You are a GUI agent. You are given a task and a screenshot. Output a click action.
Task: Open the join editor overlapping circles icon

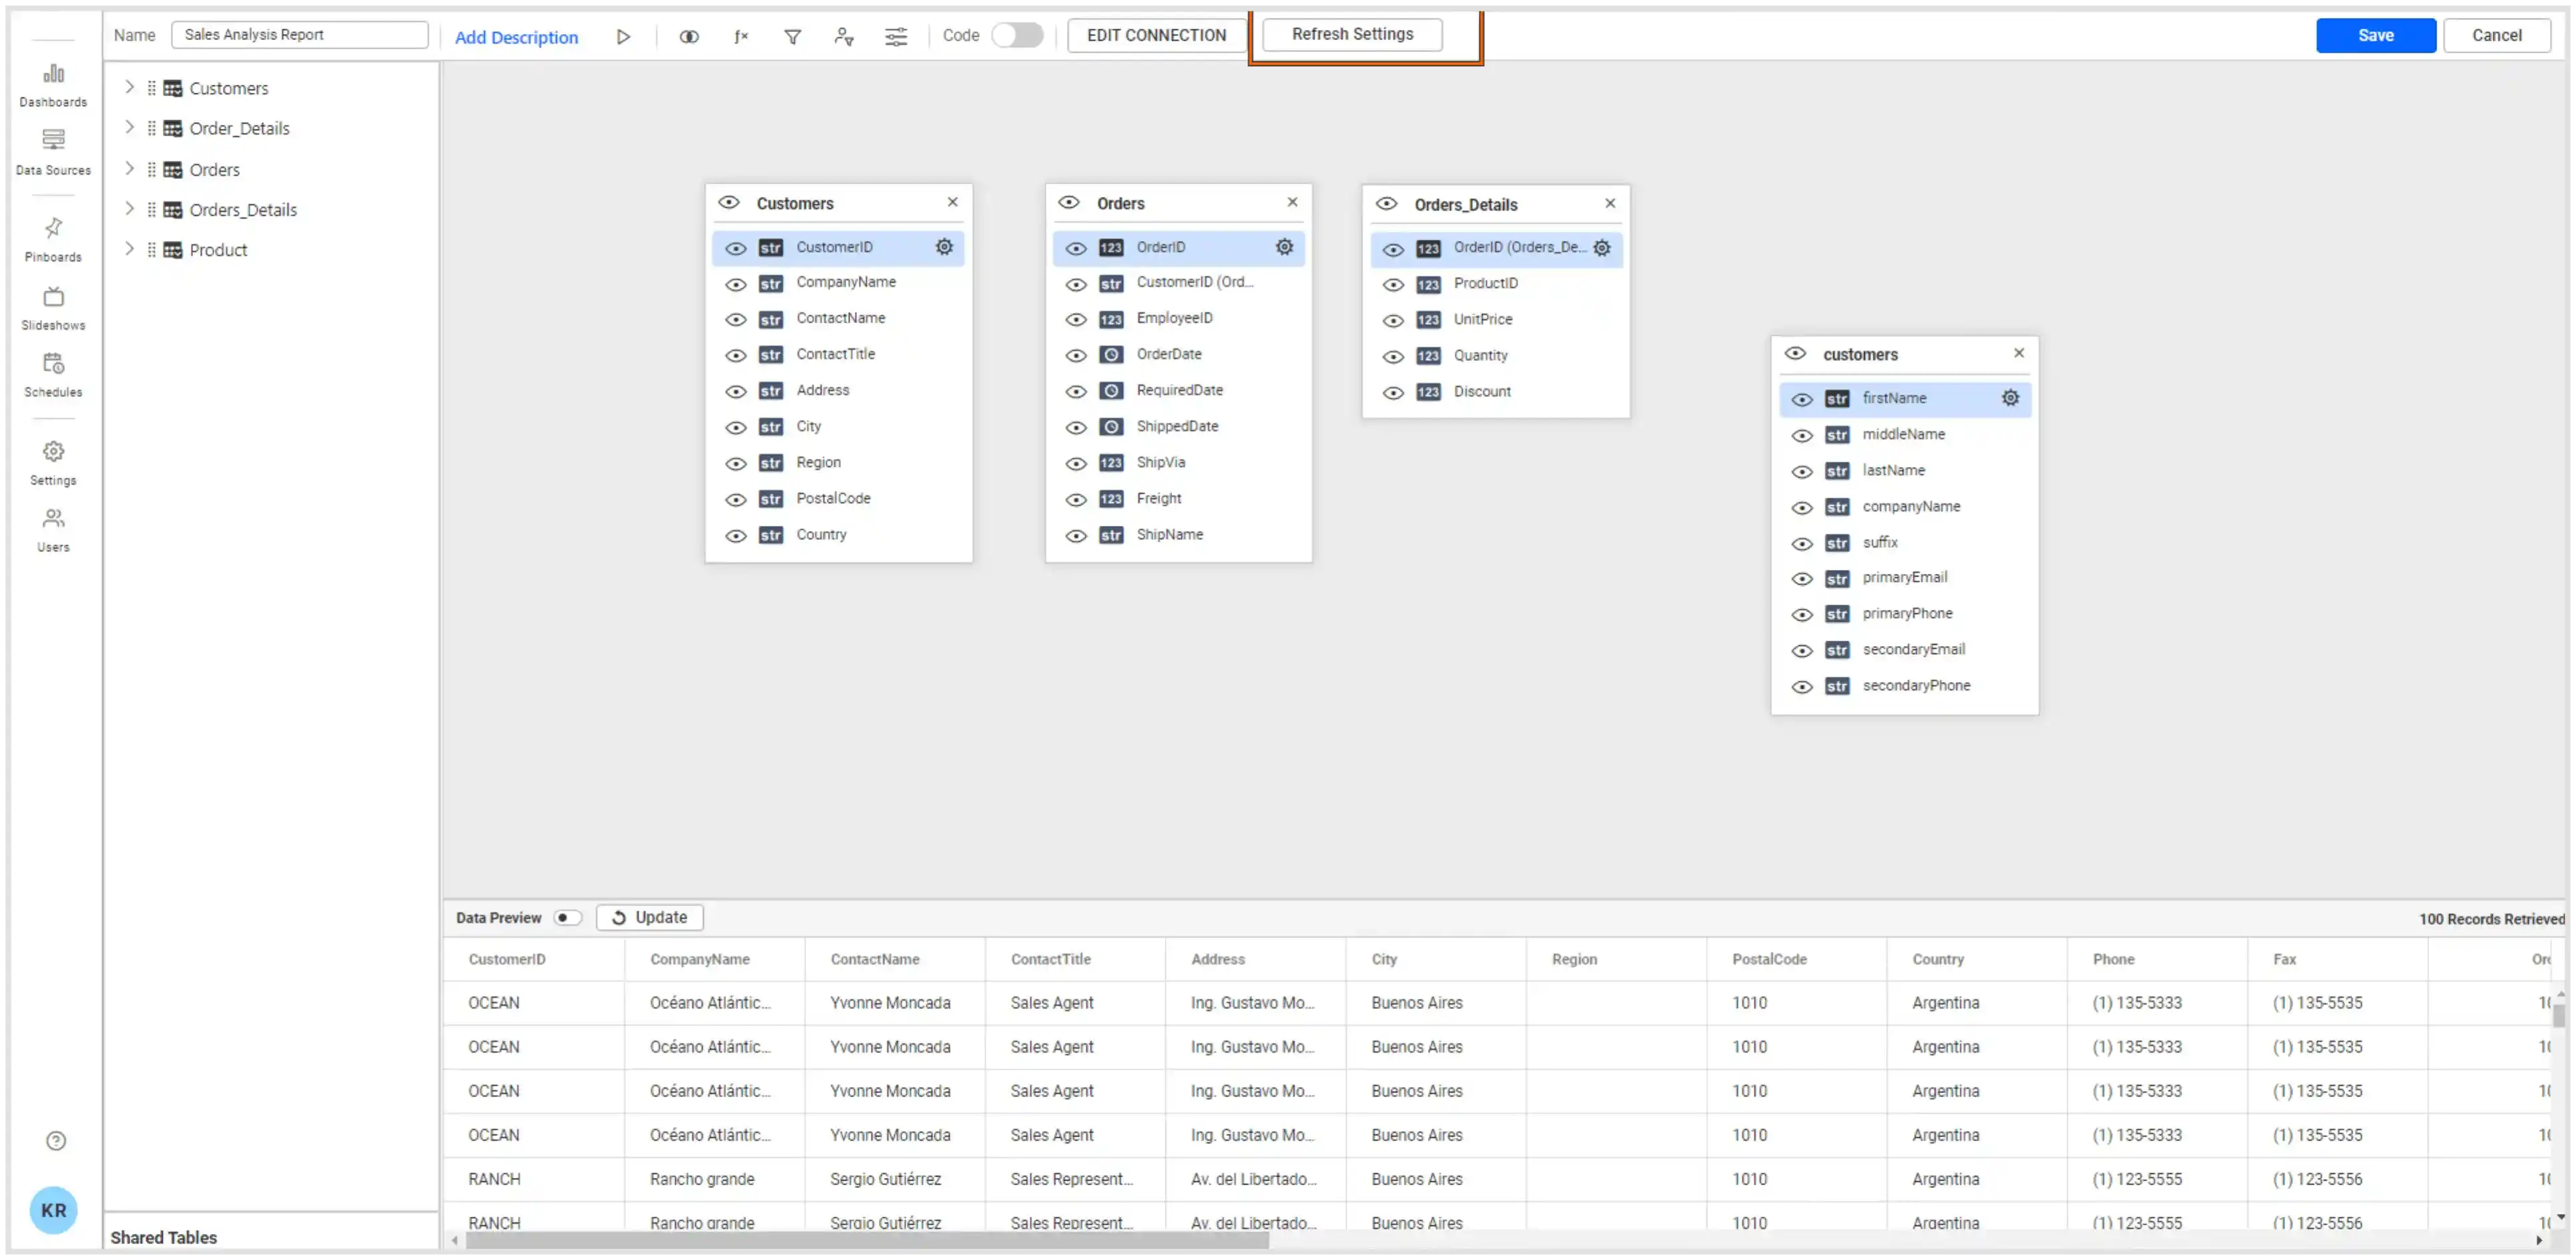[689, 36]
